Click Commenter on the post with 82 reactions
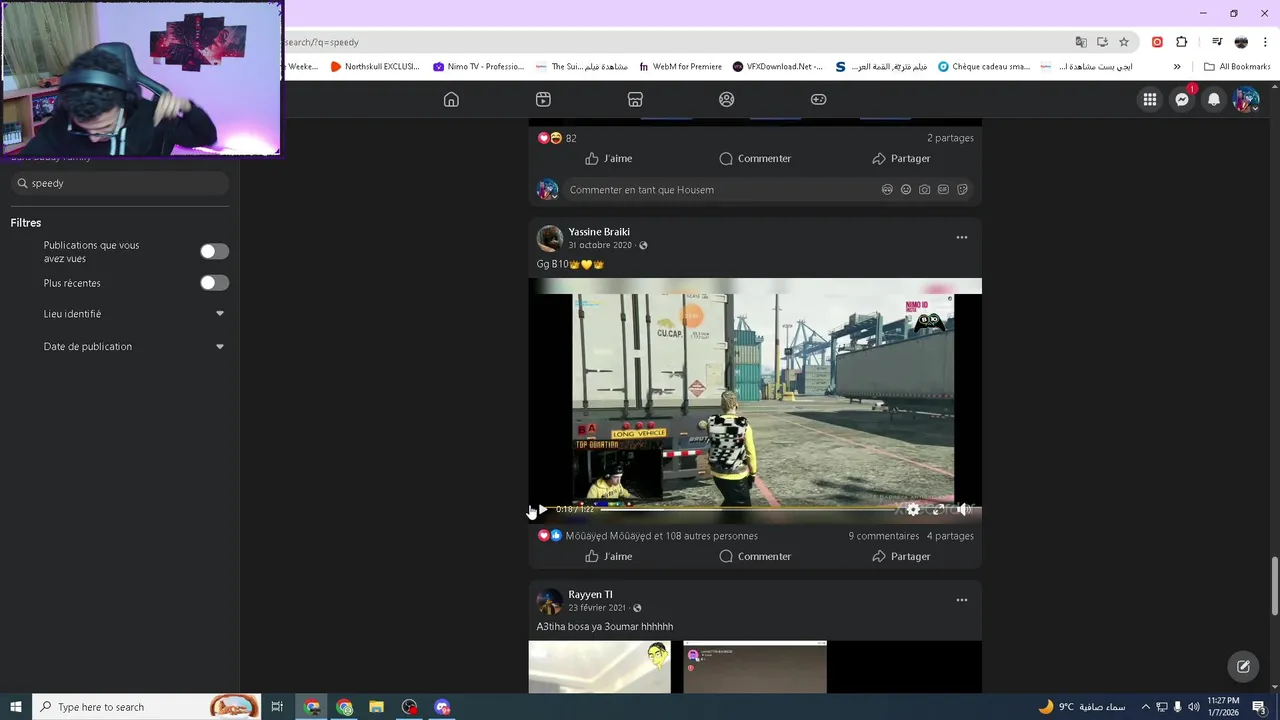The image size is (1280, 720). 755,158
